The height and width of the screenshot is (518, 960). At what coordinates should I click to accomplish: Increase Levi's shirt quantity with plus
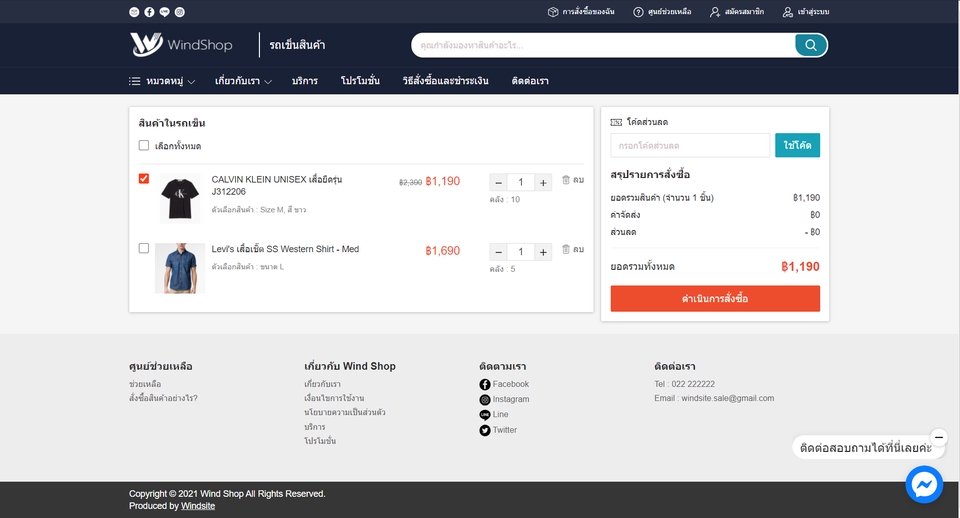tap(543, 252)
